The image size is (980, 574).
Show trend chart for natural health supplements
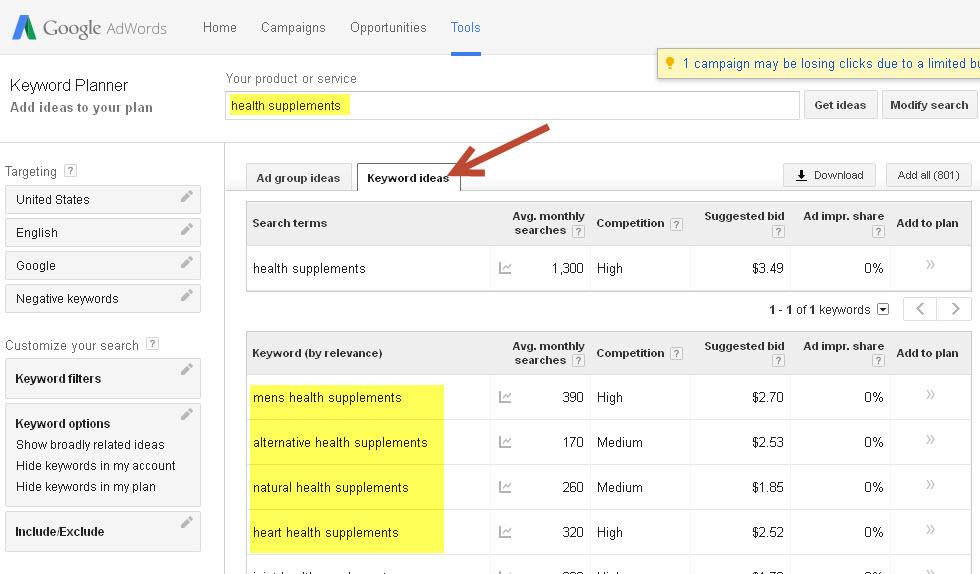coord(505,487)
